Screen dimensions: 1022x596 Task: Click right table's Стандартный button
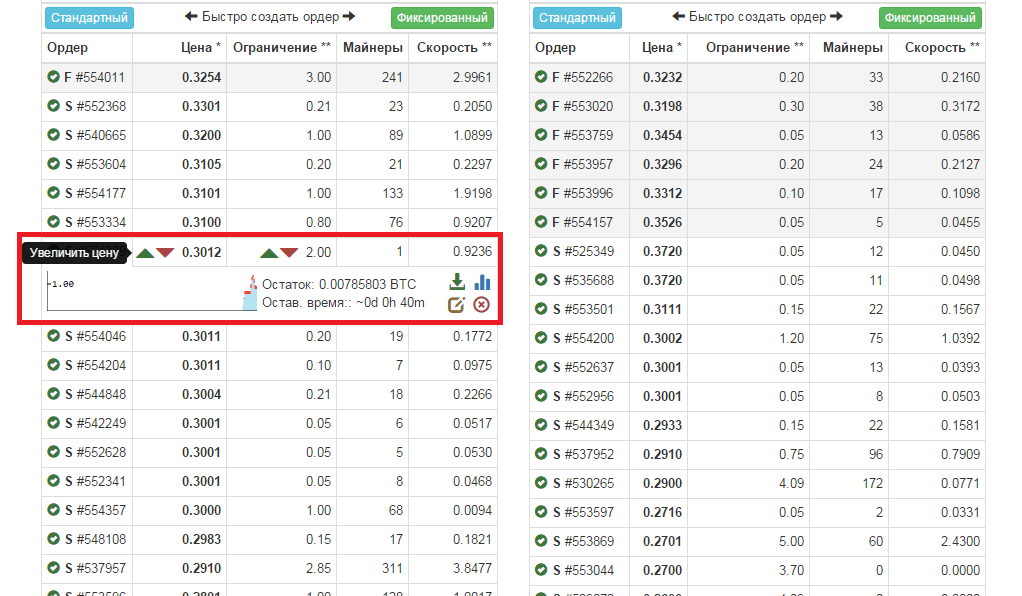tap(577, 18)
